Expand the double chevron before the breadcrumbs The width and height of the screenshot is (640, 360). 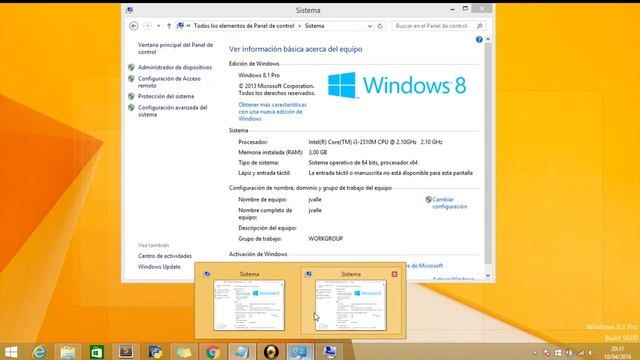coord(189,26)
